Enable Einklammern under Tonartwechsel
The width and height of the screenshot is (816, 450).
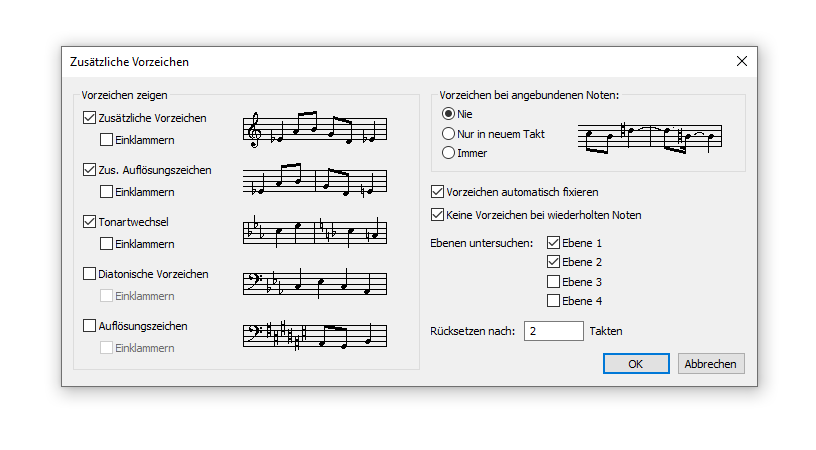pos(106,244)
